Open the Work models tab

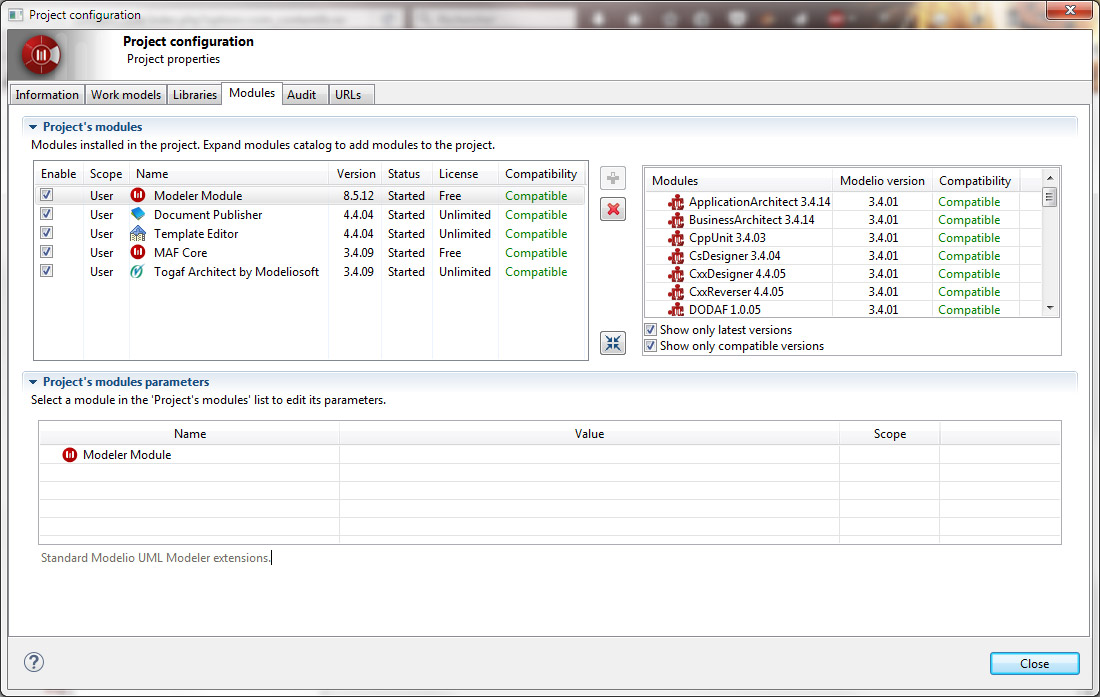click(126, 95)
